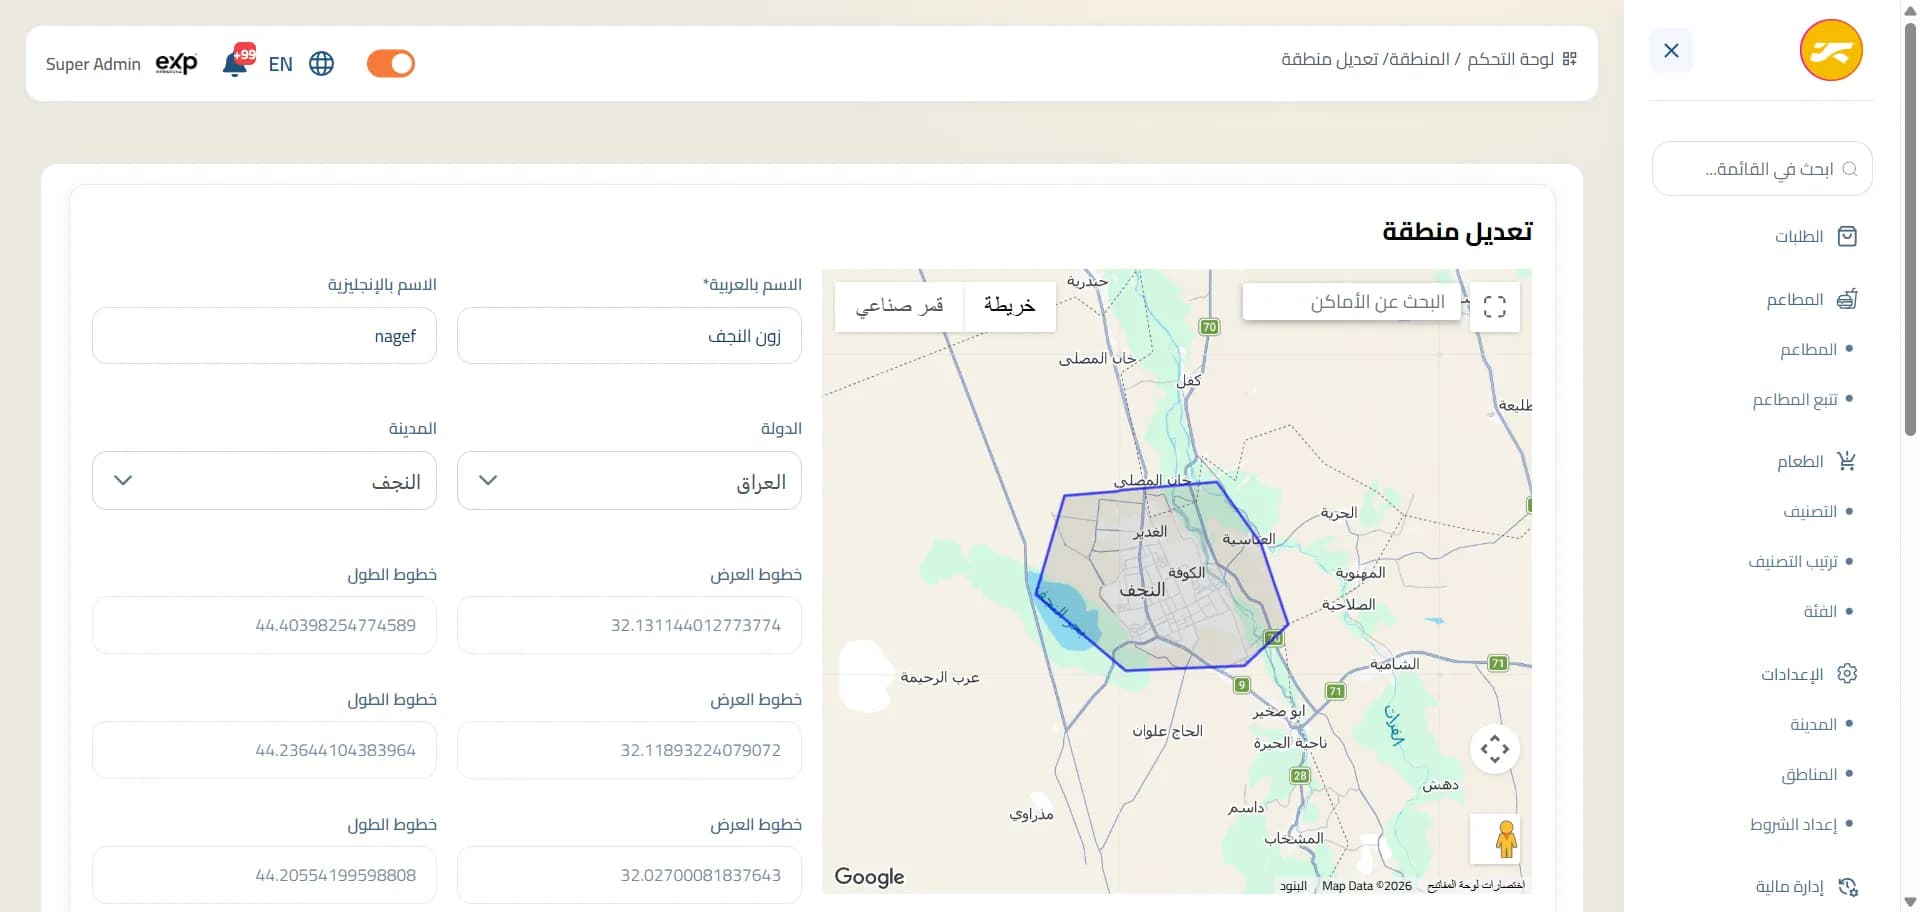Switch language to EN
Viewport: 1920px width, 912px height.
click(281, 64)
